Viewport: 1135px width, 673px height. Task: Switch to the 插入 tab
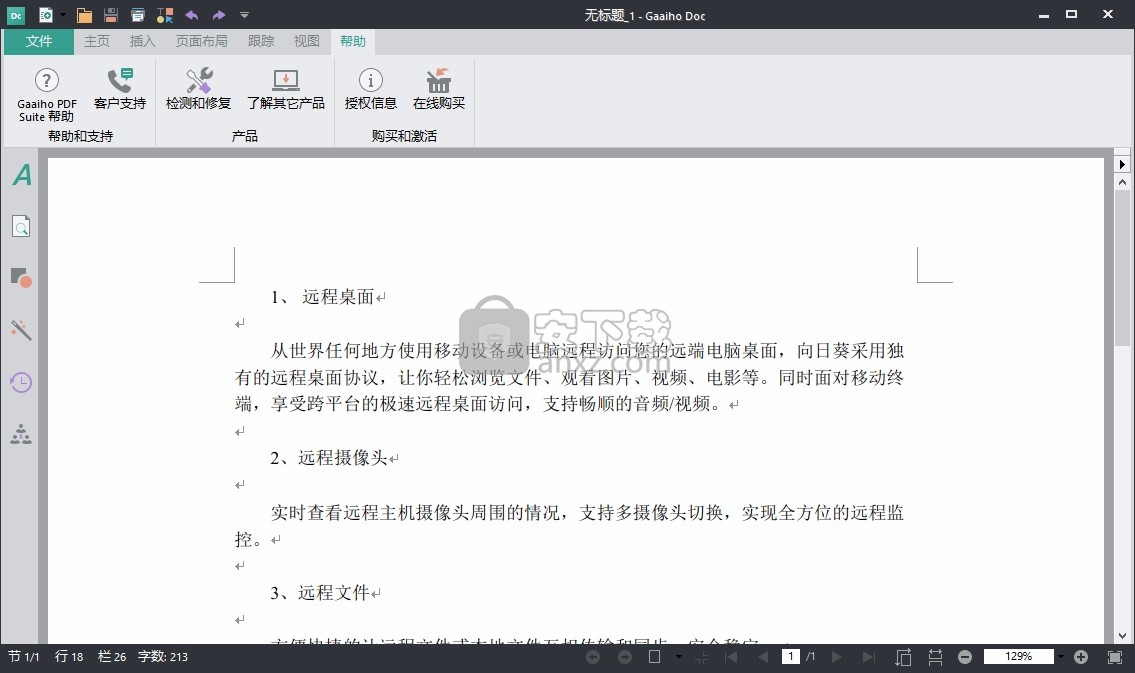pyautogui.click(x=143, y=41)
